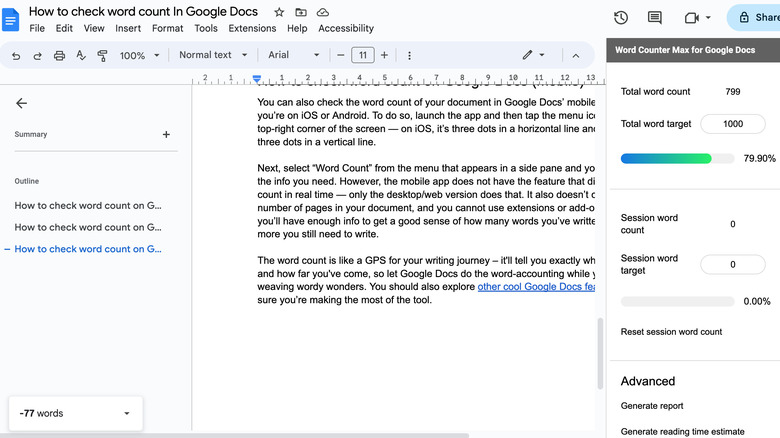Viewport: 780px width, 438px height.
Task: Open the File menu
Action: [x=37, y=28]
